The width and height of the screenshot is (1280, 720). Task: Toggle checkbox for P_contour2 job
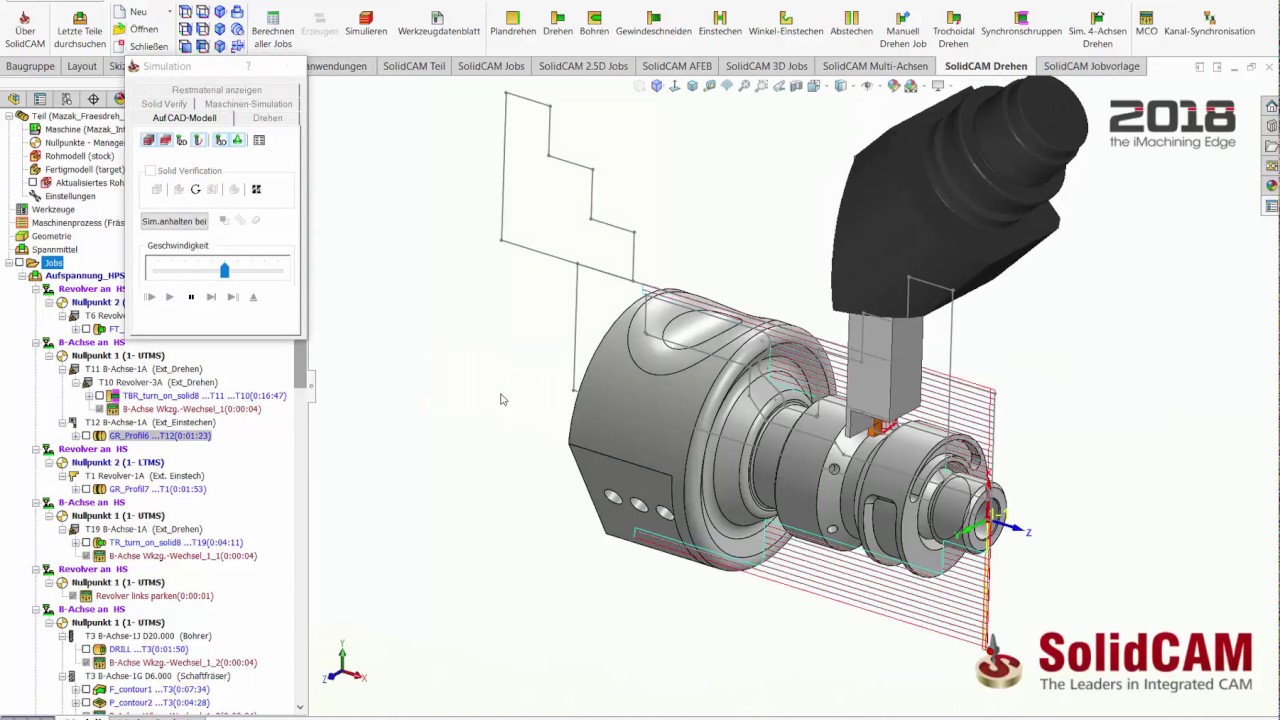click(x=86, y=703)
